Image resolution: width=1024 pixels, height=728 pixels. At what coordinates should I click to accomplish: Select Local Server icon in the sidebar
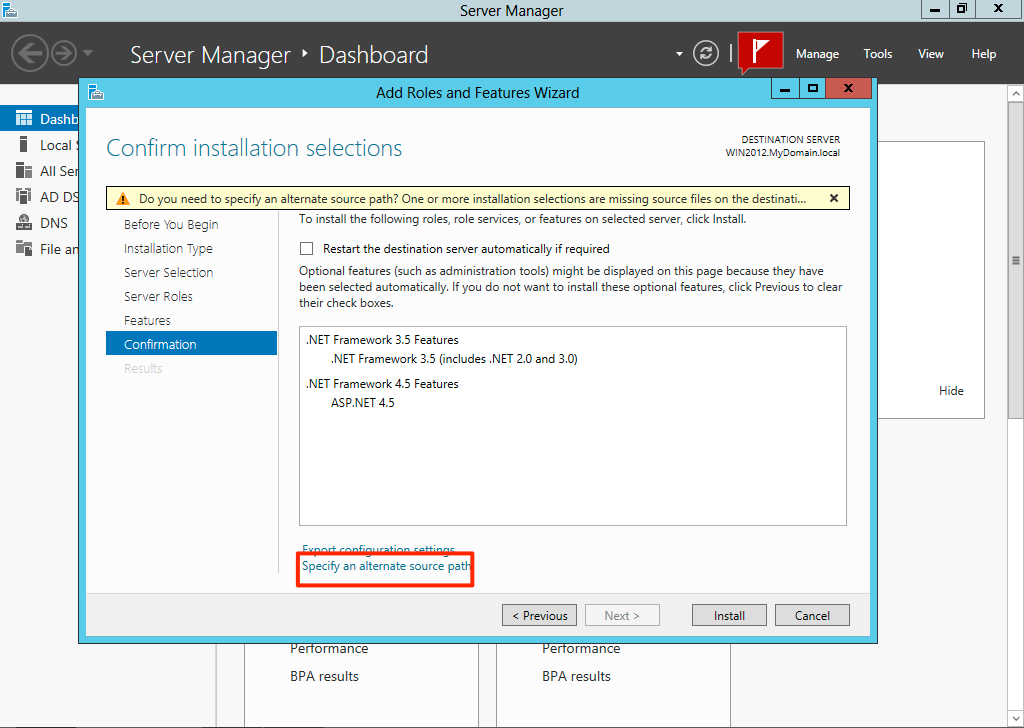24,144
